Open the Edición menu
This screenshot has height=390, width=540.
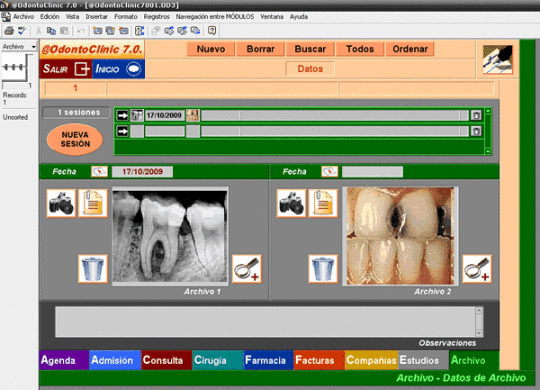(x=50, y=17)
